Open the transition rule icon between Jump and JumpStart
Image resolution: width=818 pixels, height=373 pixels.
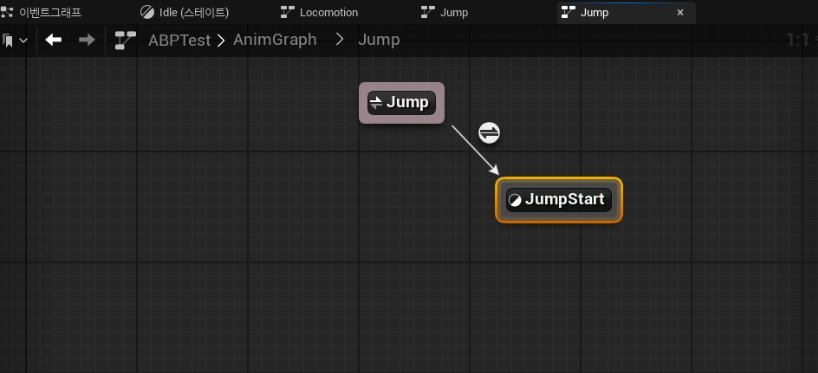tap(489, 133)
